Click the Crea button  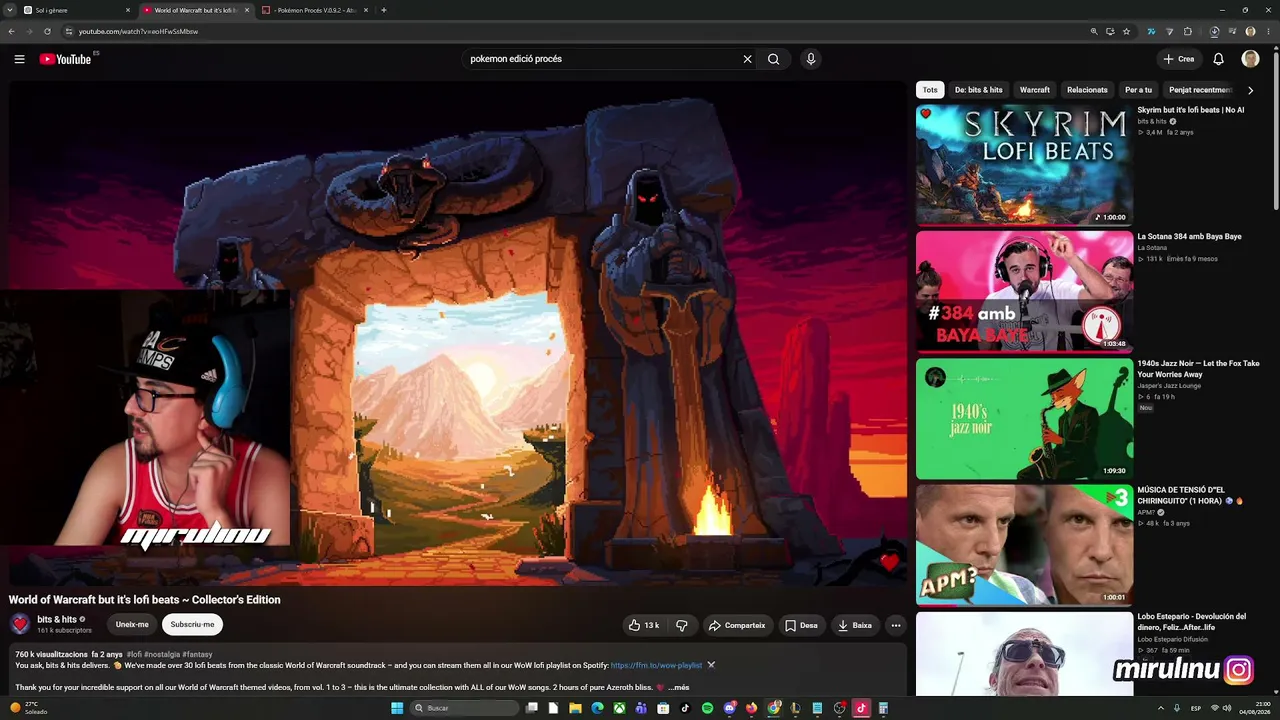coord(1178,59)
